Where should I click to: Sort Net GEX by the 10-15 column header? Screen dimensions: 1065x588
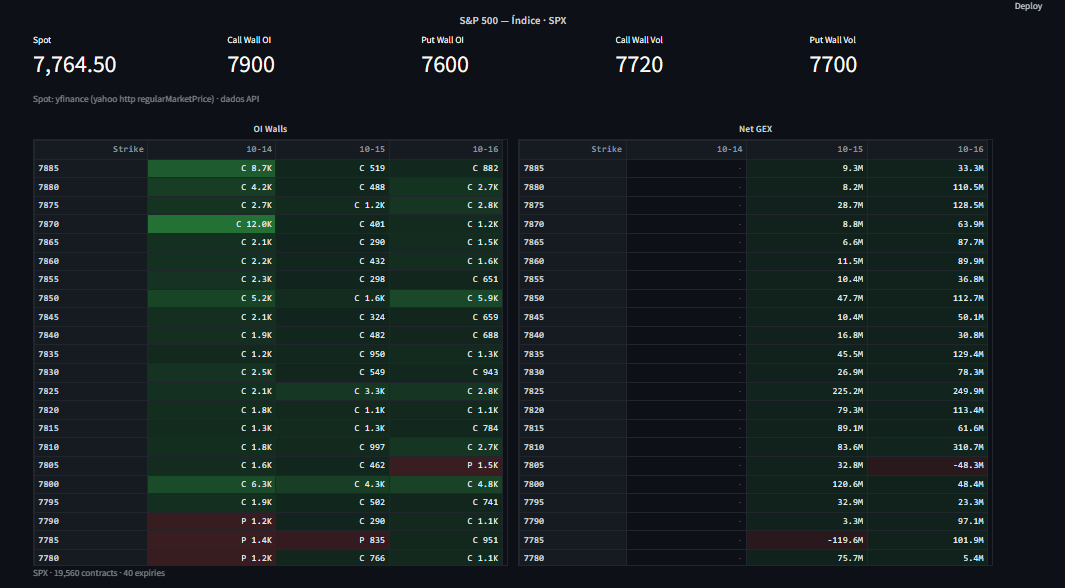[x=807, y=149]
